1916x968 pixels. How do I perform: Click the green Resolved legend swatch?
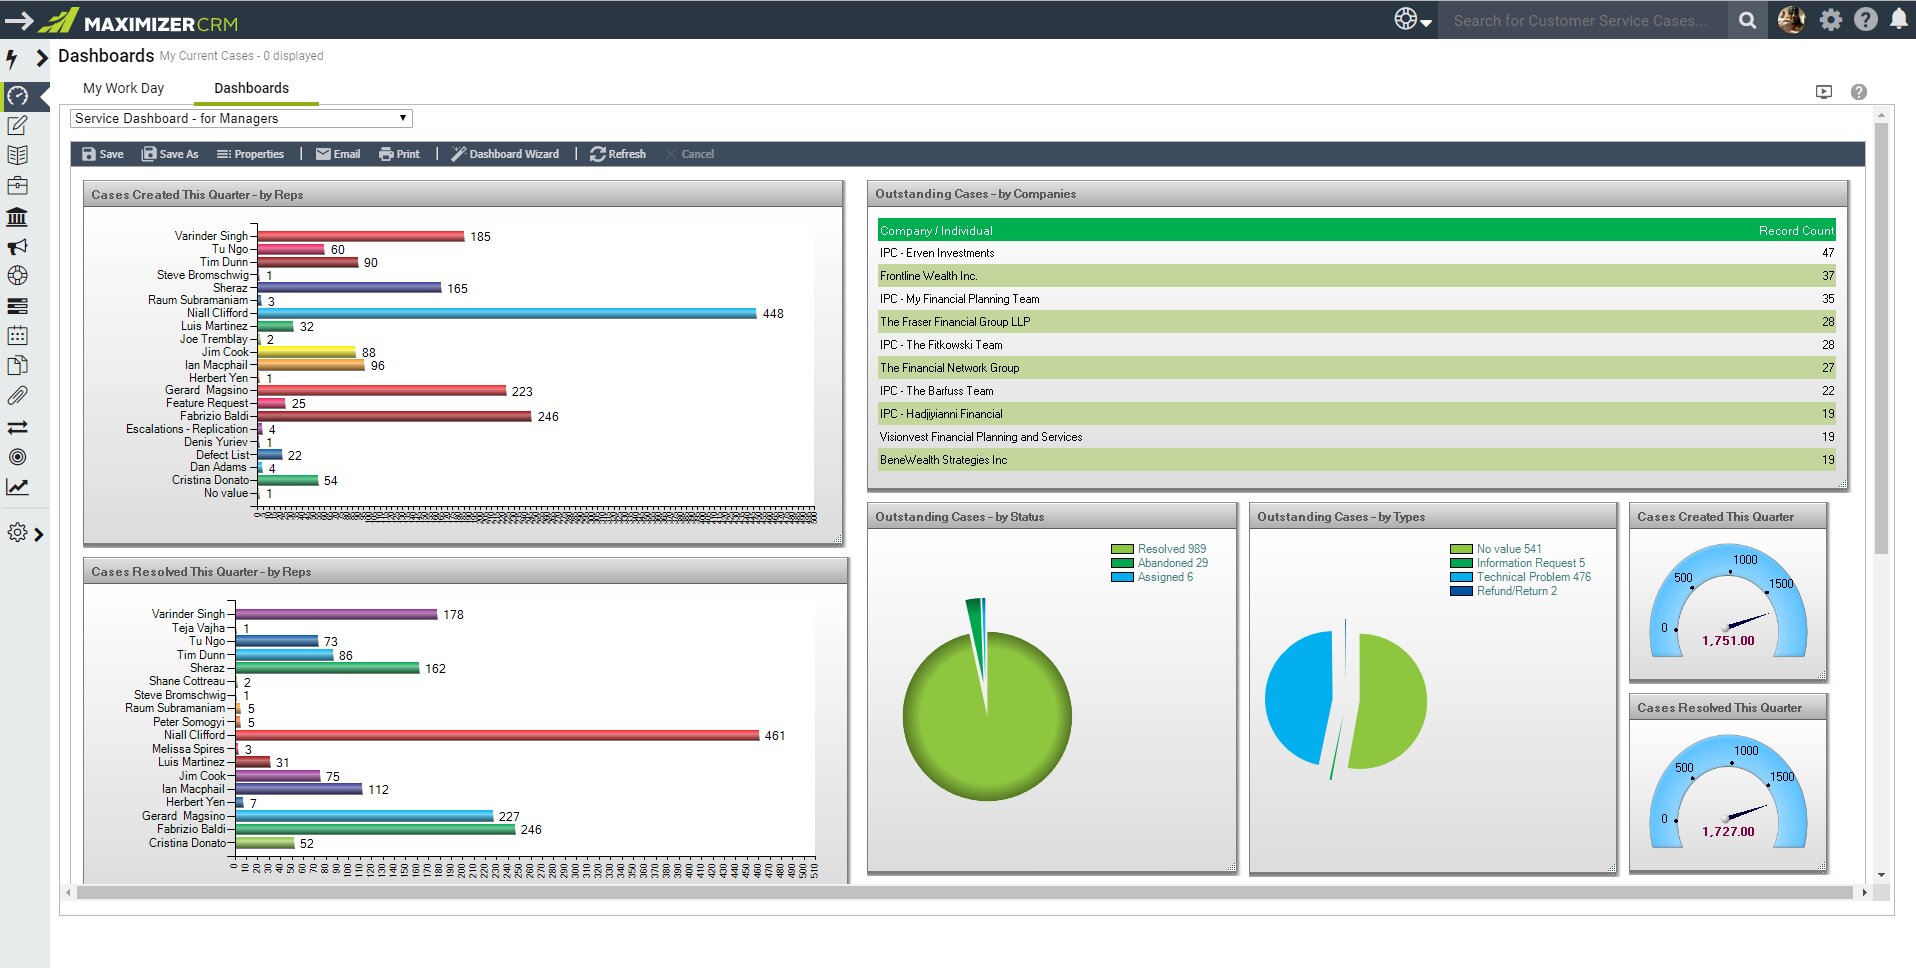click(x=1122, y=548)
